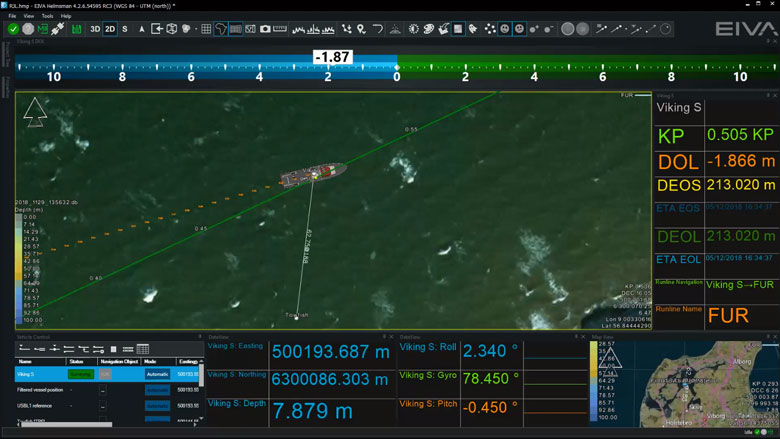The image size is (780, 439).
Task: Click the grid display icon
Action: point(206,29)
